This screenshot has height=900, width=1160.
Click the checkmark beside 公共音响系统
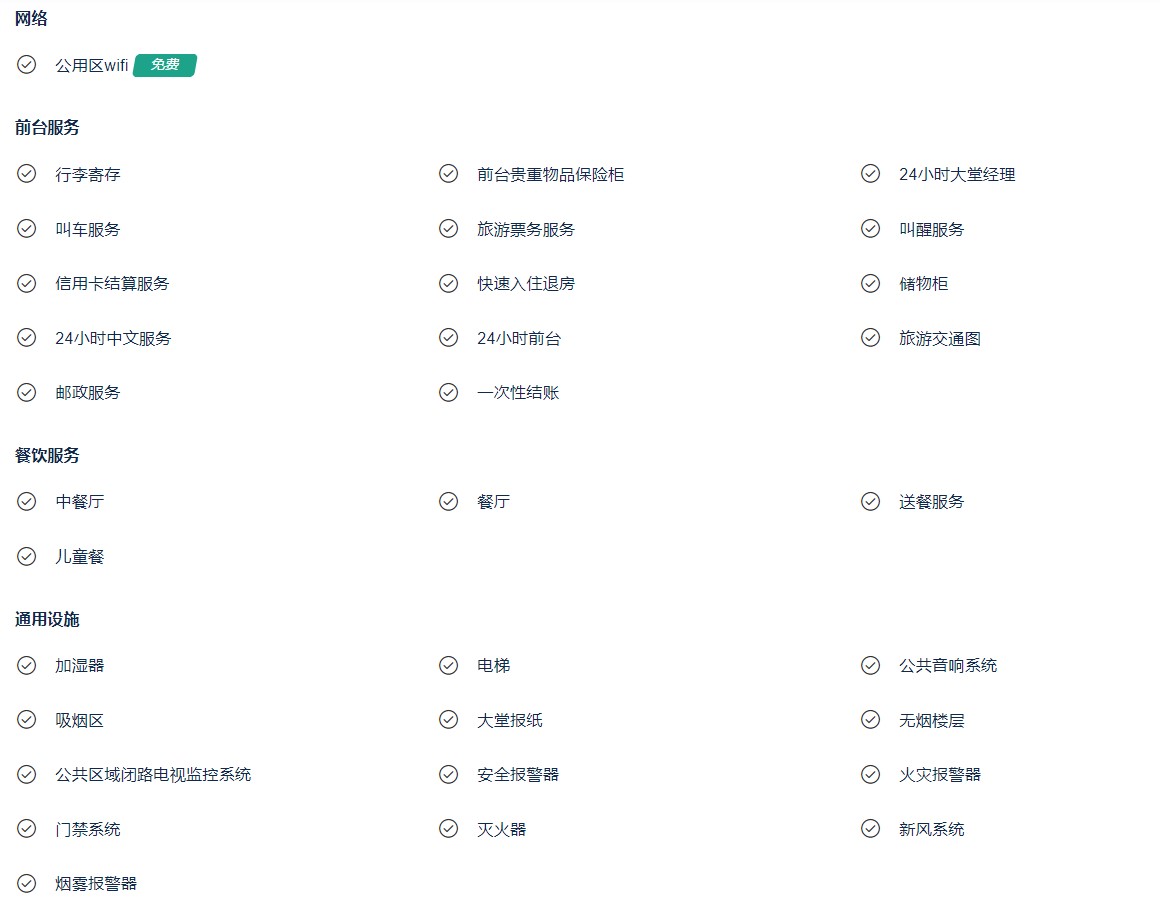(871, 666)
